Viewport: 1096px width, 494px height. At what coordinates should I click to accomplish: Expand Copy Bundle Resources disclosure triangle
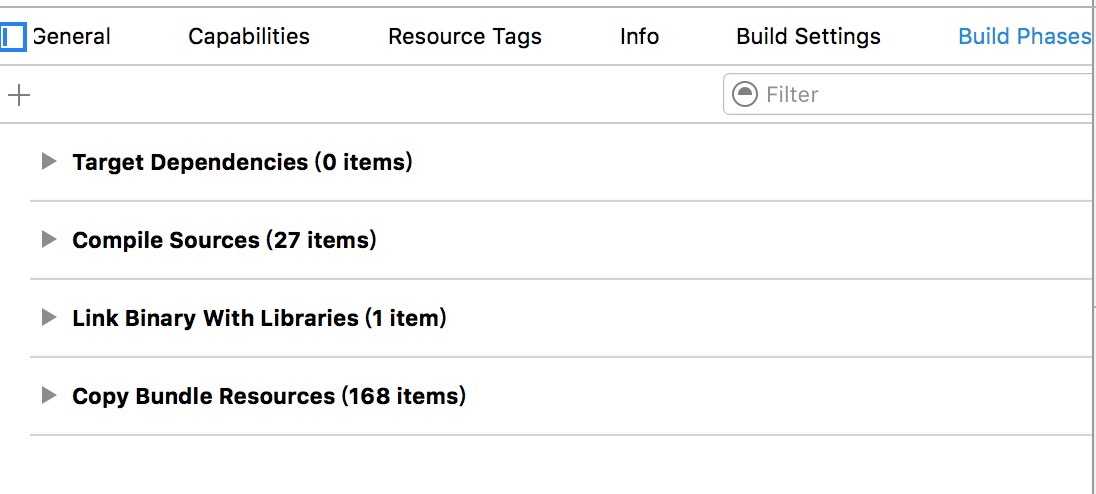pyautogui.click(x=48, y=396)
